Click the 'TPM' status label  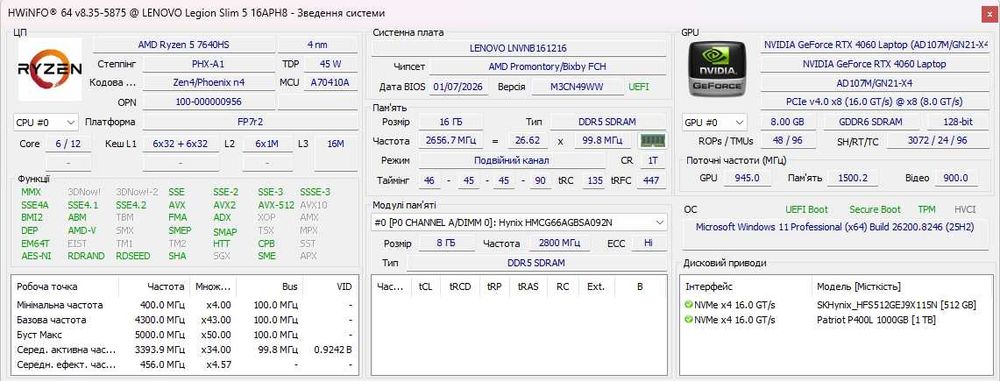click(x=926, y=209)
